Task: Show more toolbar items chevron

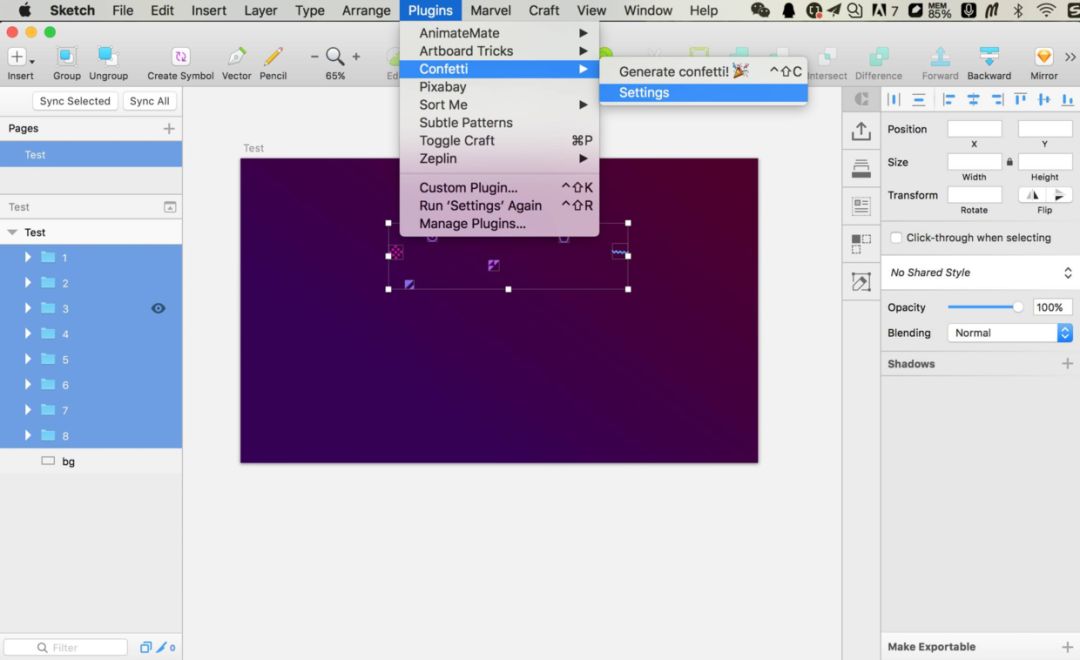Action: 1070,57
